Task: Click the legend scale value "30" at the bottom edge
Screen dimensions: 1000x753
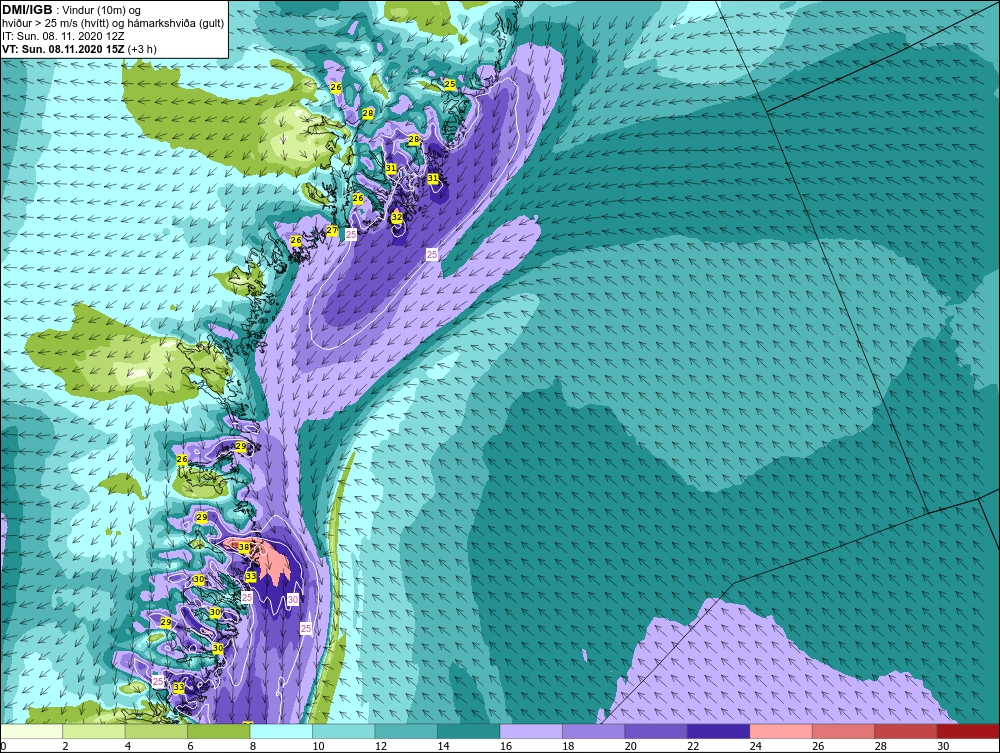Action: point(943,746)
